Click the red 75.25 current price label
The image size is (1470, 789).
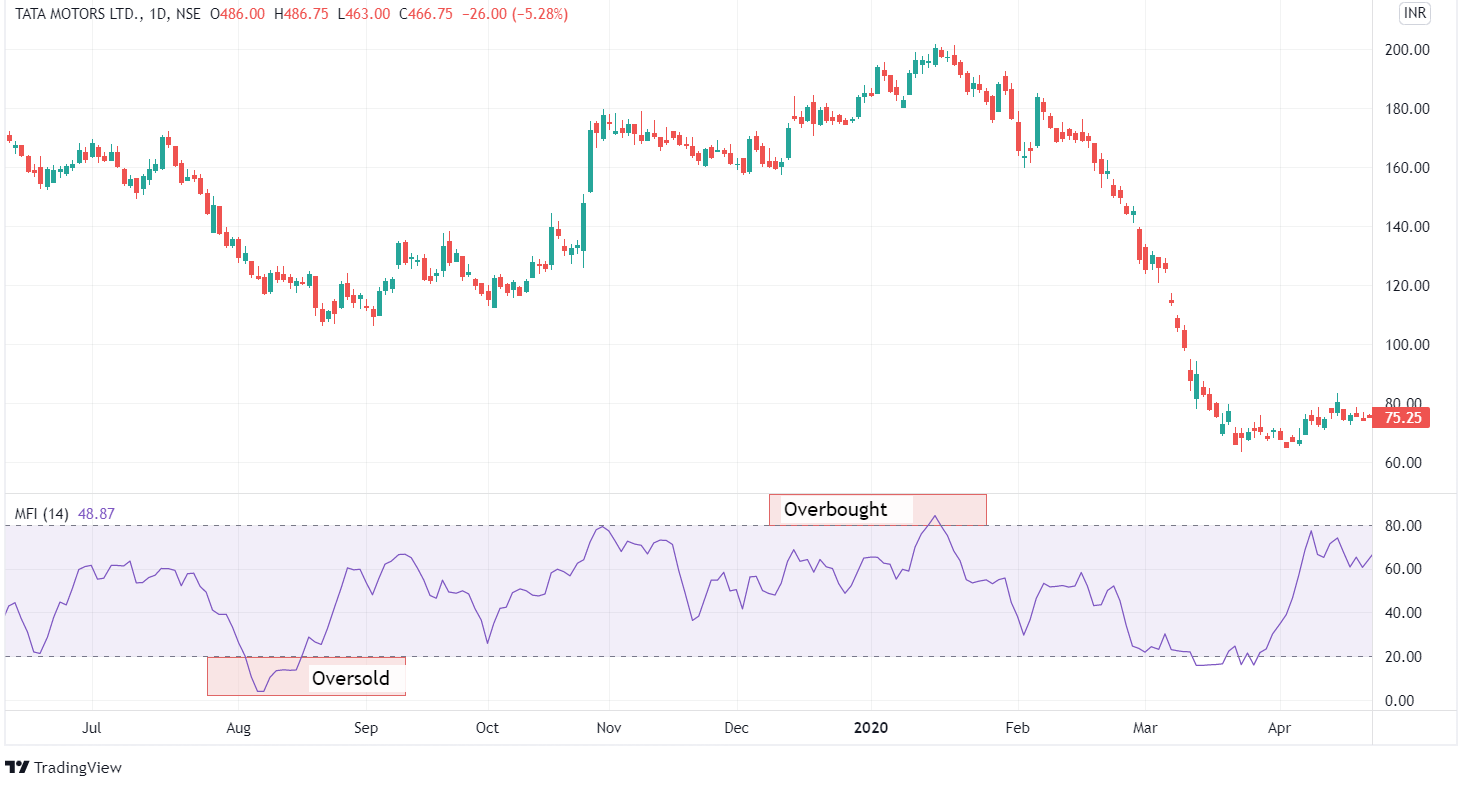click(x=1401, y=418)
